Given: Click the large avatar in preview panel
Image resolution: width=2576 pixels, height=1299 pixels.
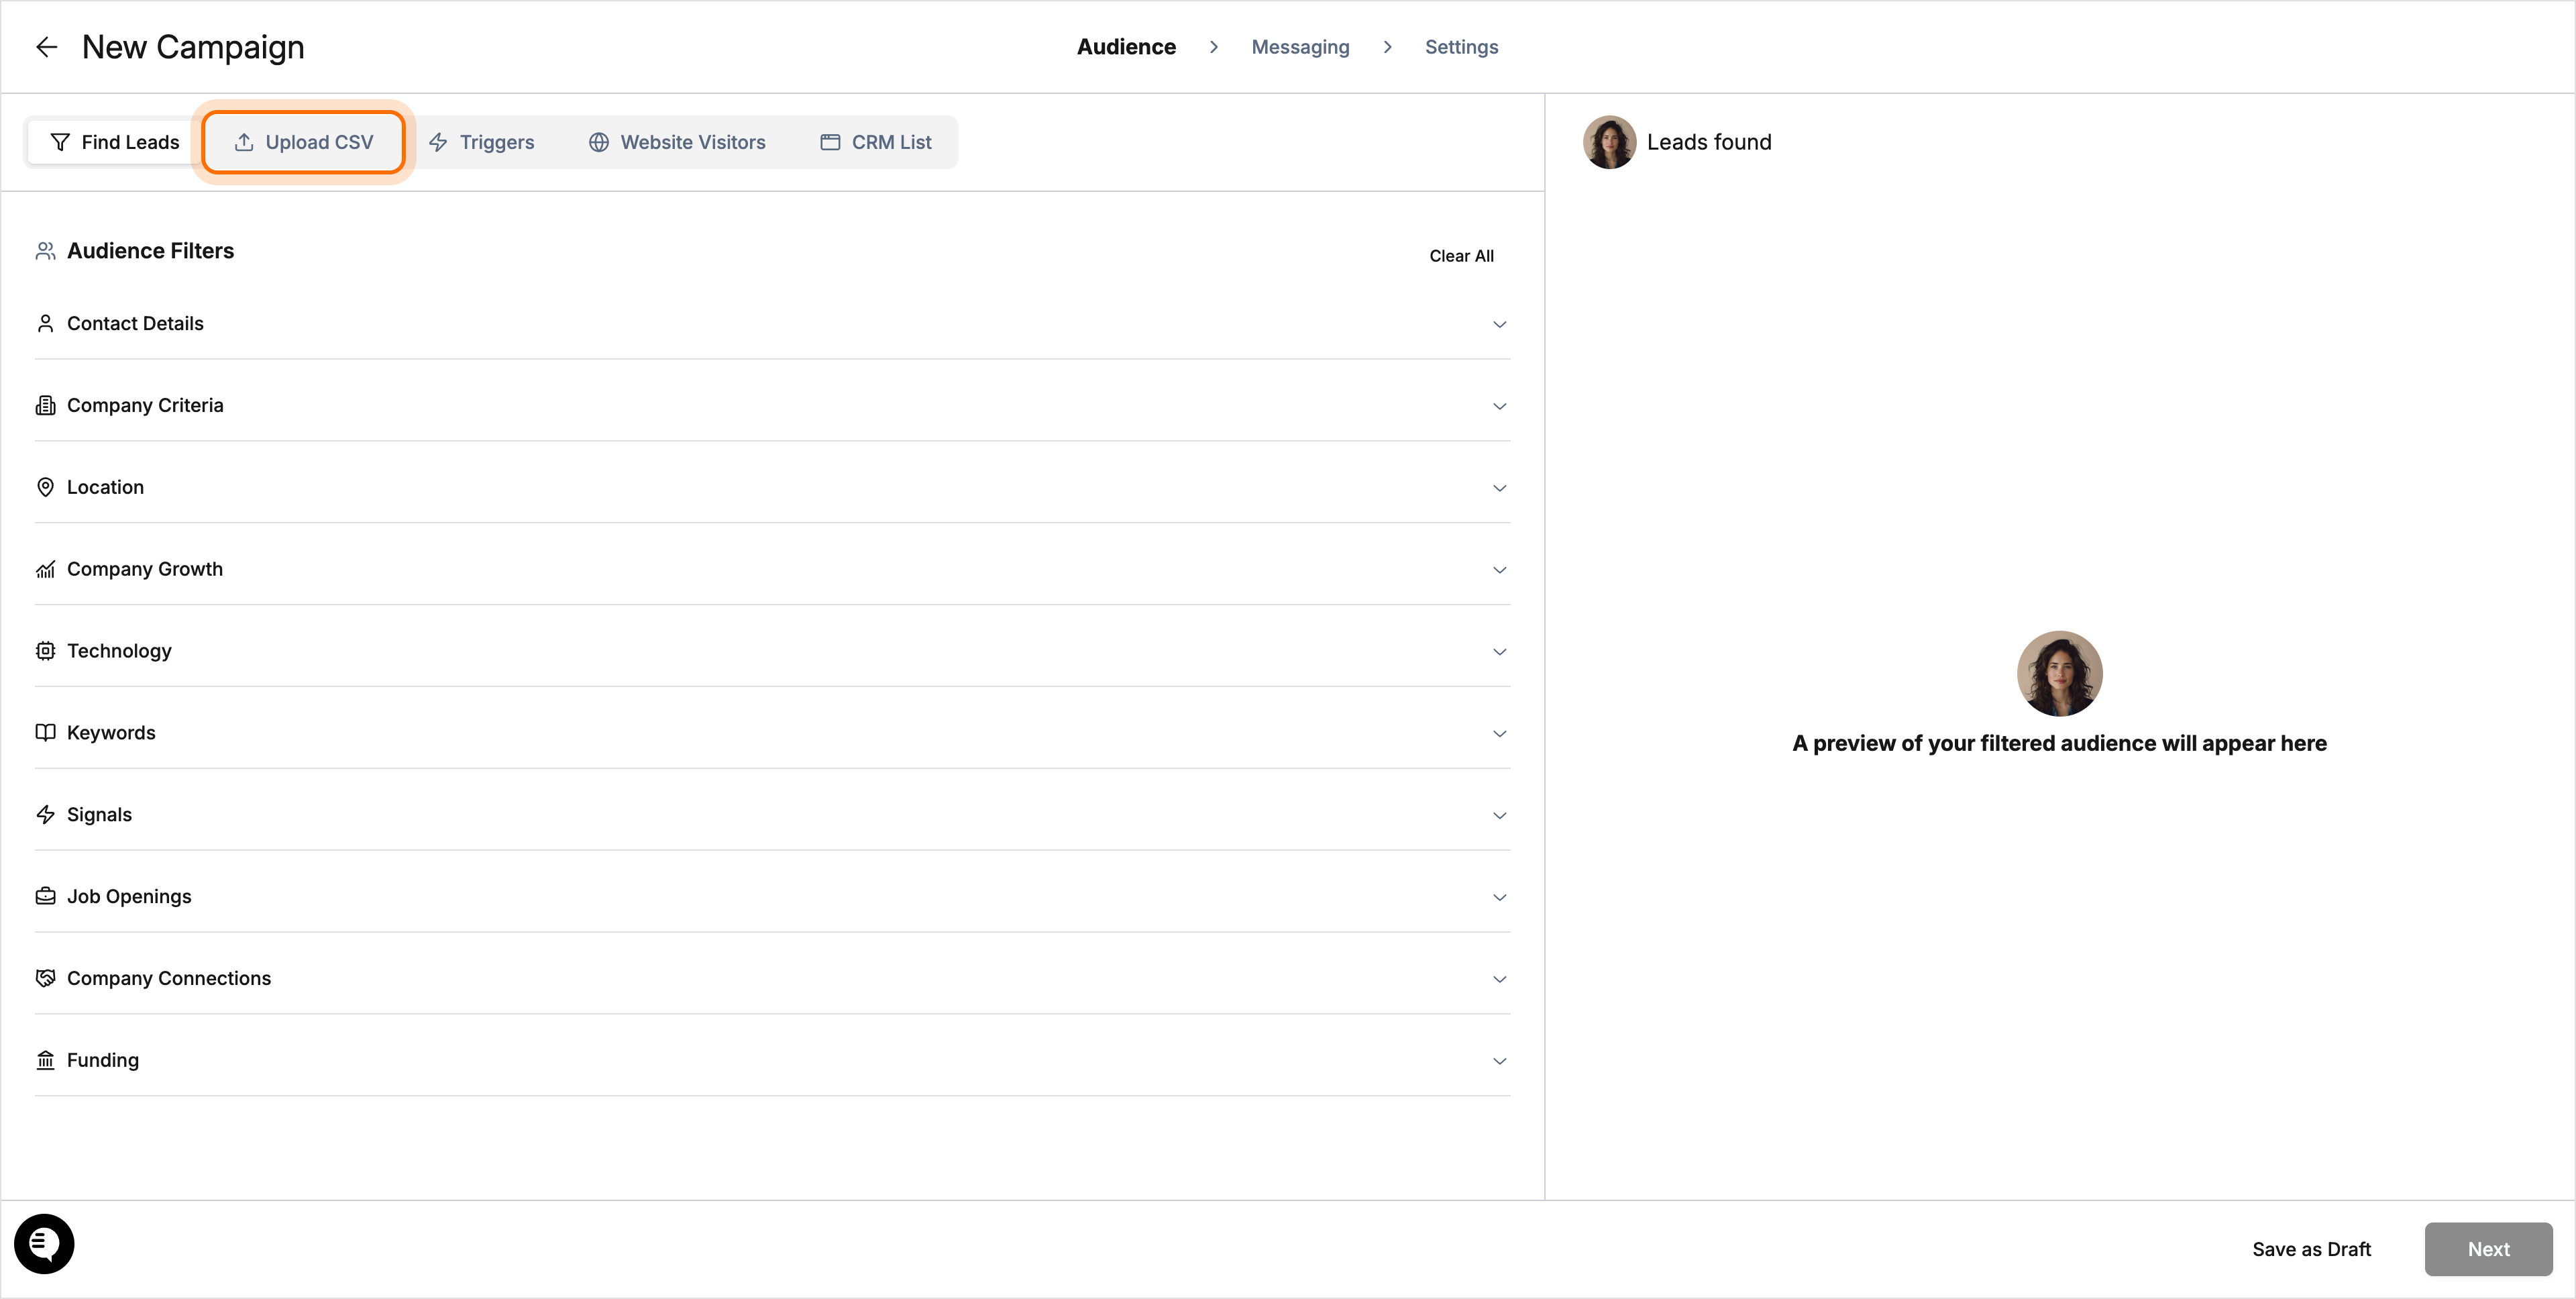Looking at the screenshot, I should (2059, 673).
